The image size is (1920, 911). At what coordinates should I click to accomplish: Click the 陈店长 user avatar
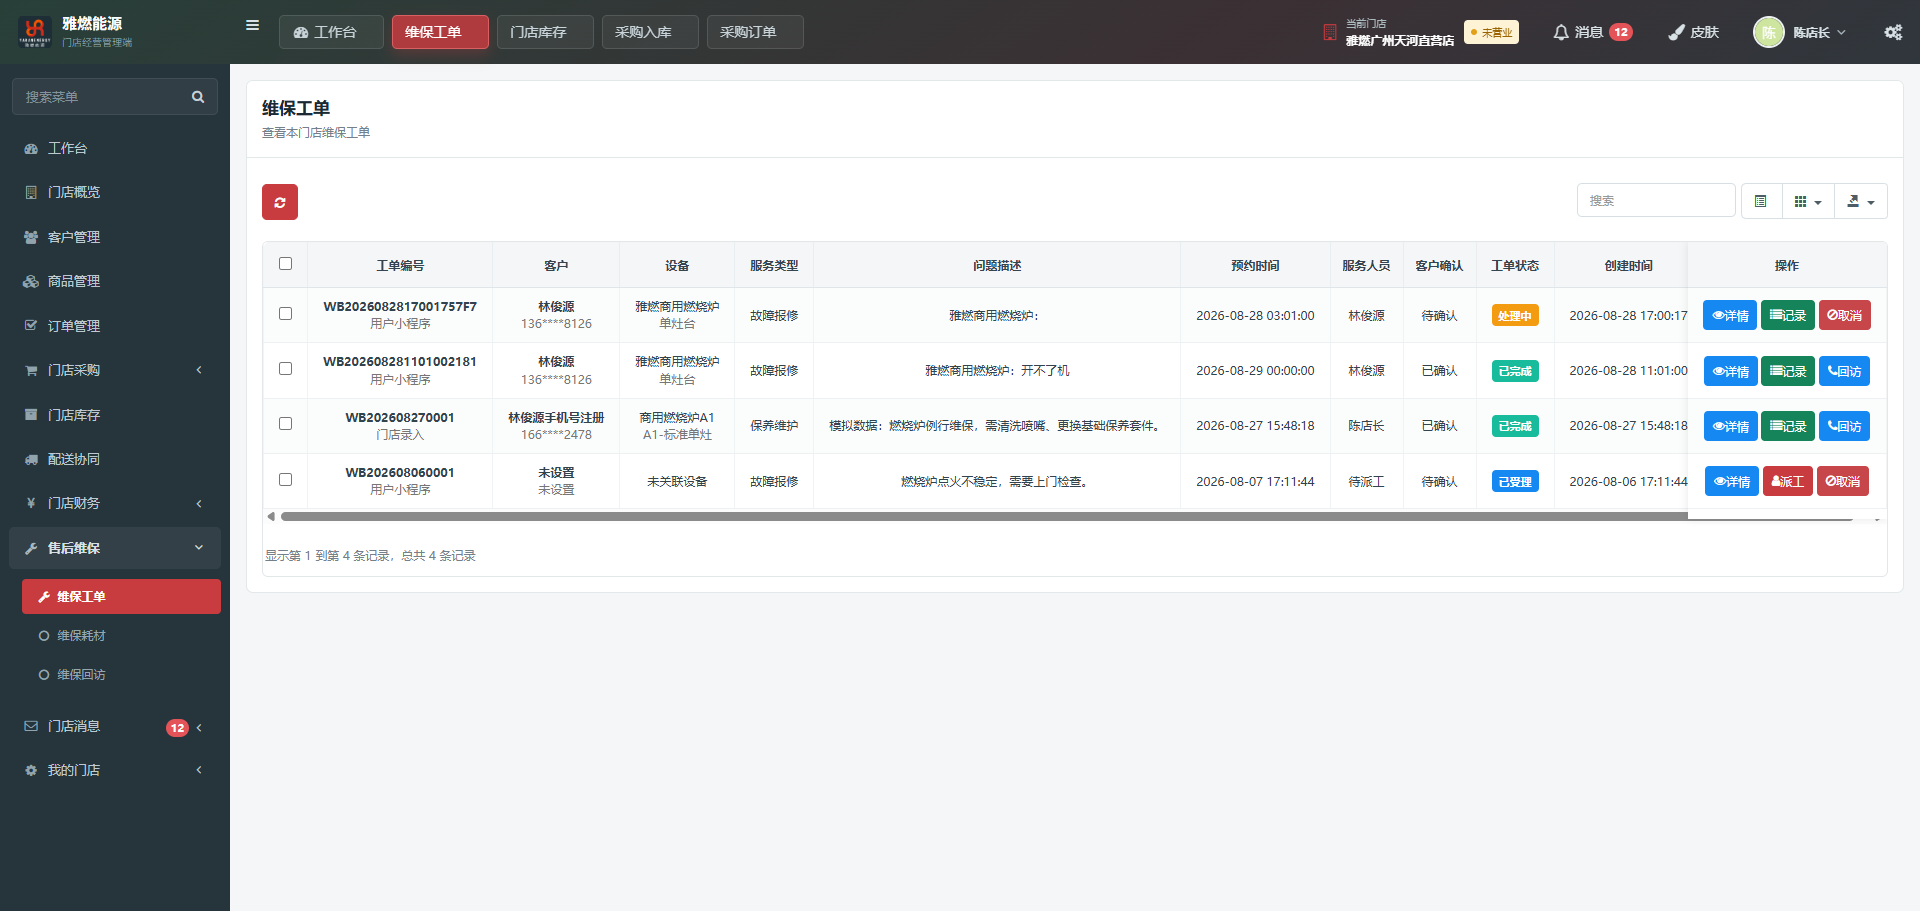[1768, 32]
